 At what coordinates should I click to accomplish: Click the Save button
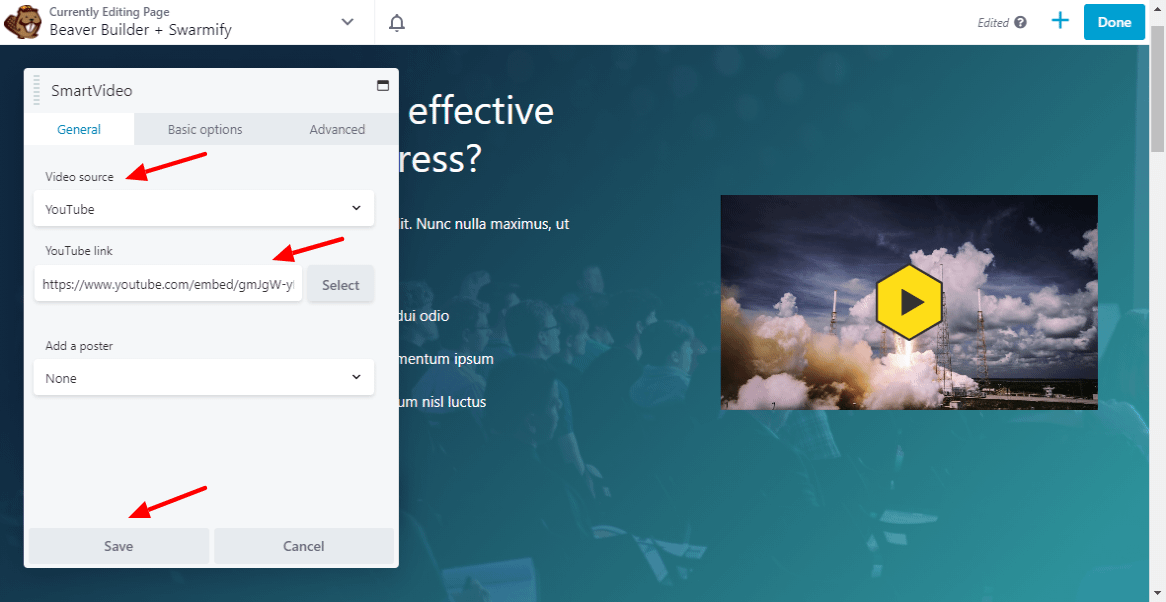click(x=119, y=546)
